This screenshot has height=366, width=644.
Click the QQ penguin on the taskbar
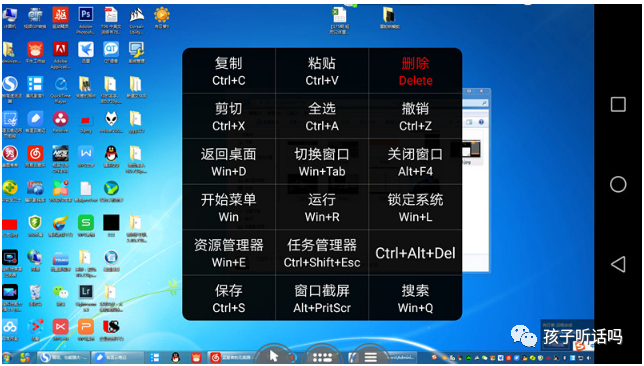click(175, 357)
